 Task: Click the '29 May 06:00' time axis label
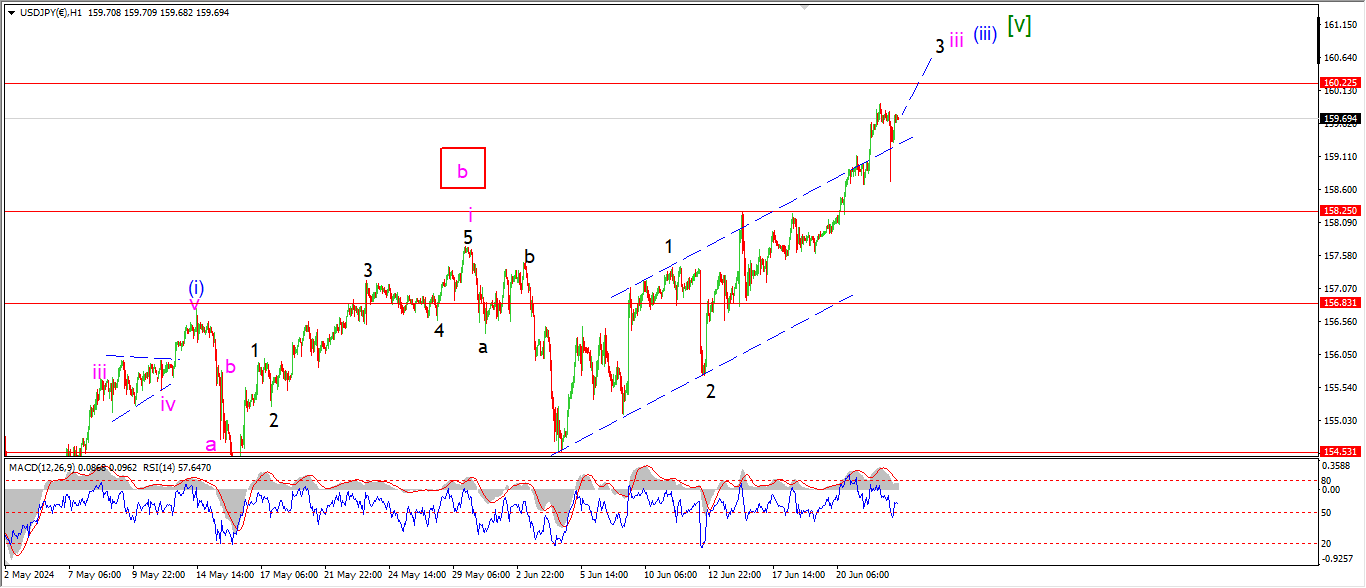click(x=482, y=575)
